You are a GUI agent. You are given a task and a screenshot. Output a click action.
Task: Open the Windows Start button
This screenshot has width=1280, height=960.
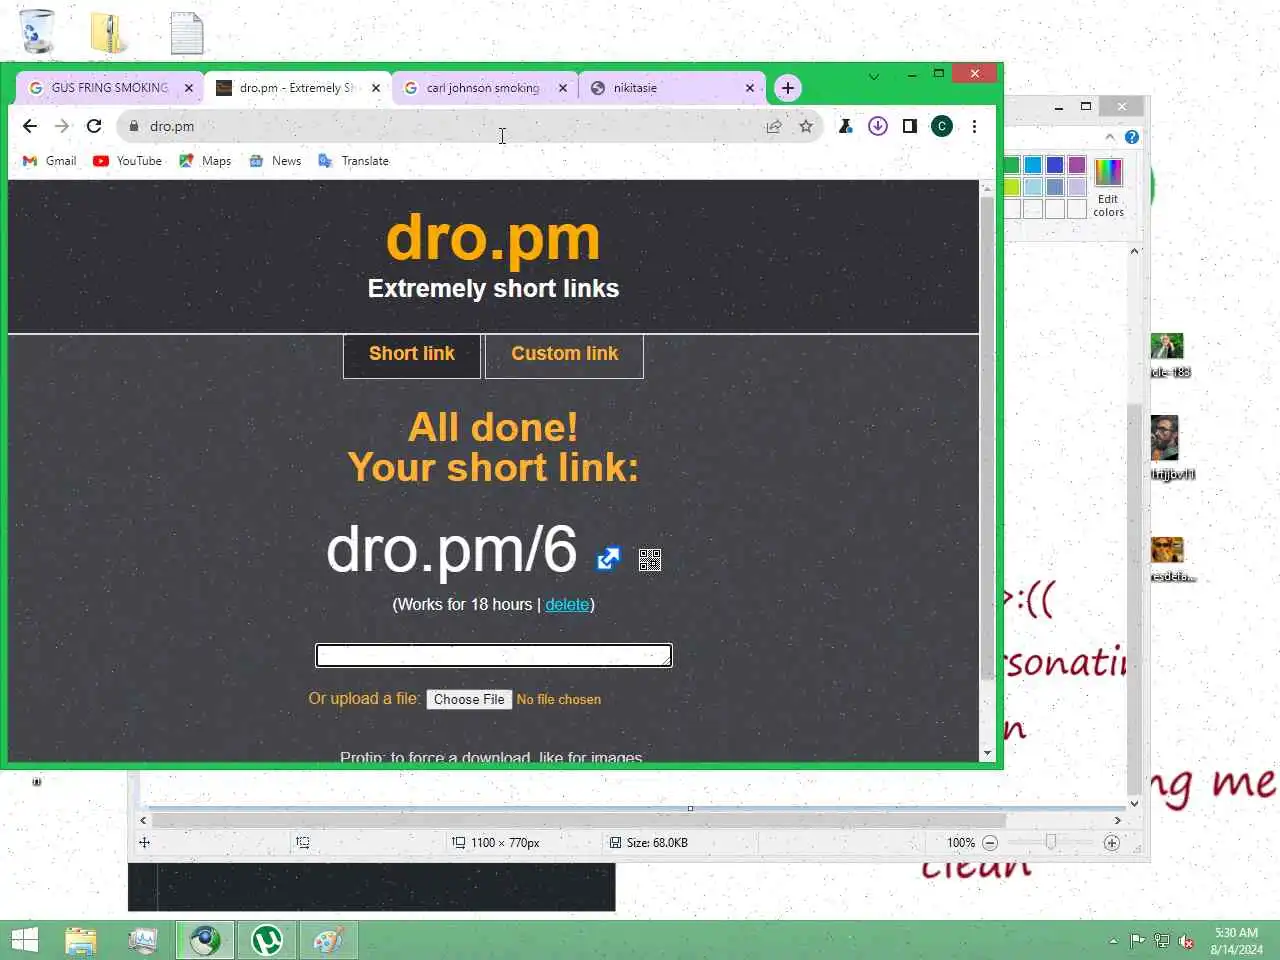(x=25, y=940)
